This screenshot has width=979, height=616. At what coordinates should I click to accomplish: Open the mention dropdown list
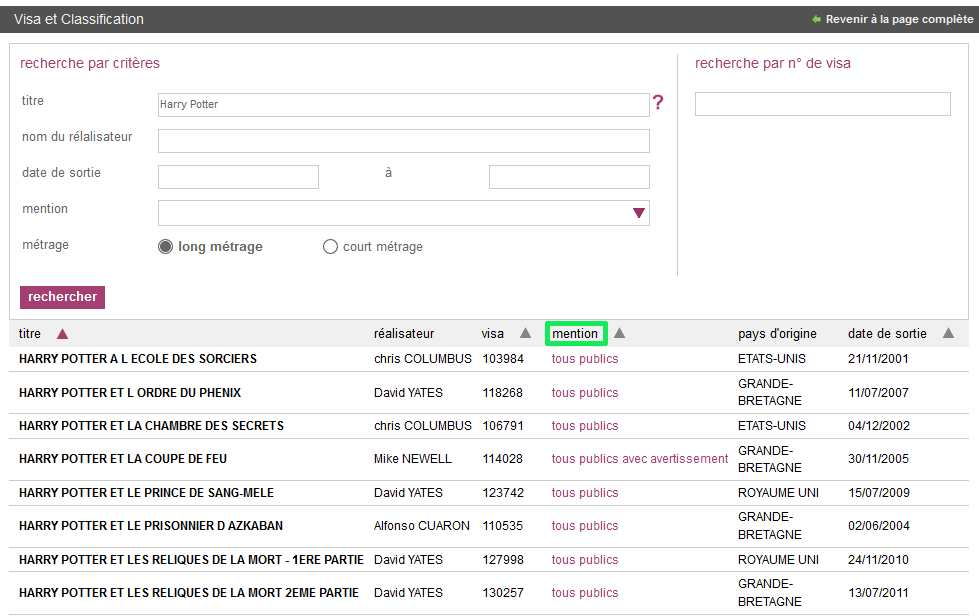(x=639, y=213)
